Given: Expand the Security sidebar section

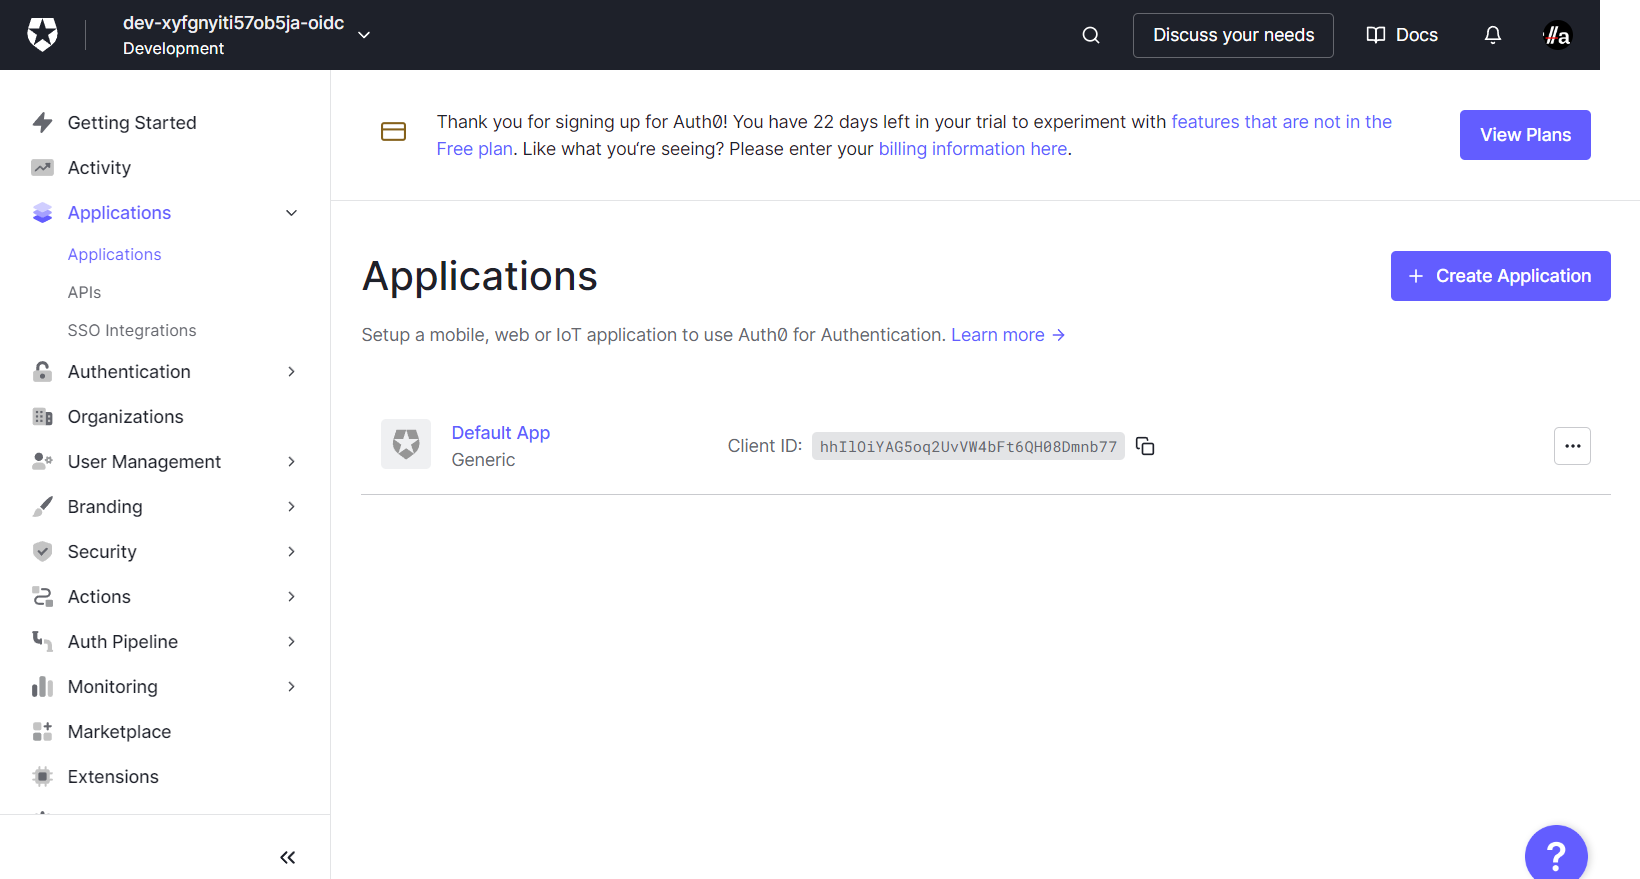Looking at the screenshot, I should pos(291,552).
